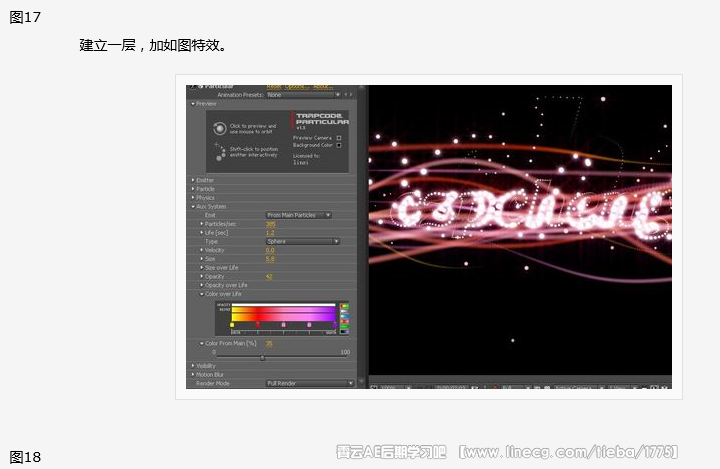Click the Options... link in the effect header

coord(296,86)
